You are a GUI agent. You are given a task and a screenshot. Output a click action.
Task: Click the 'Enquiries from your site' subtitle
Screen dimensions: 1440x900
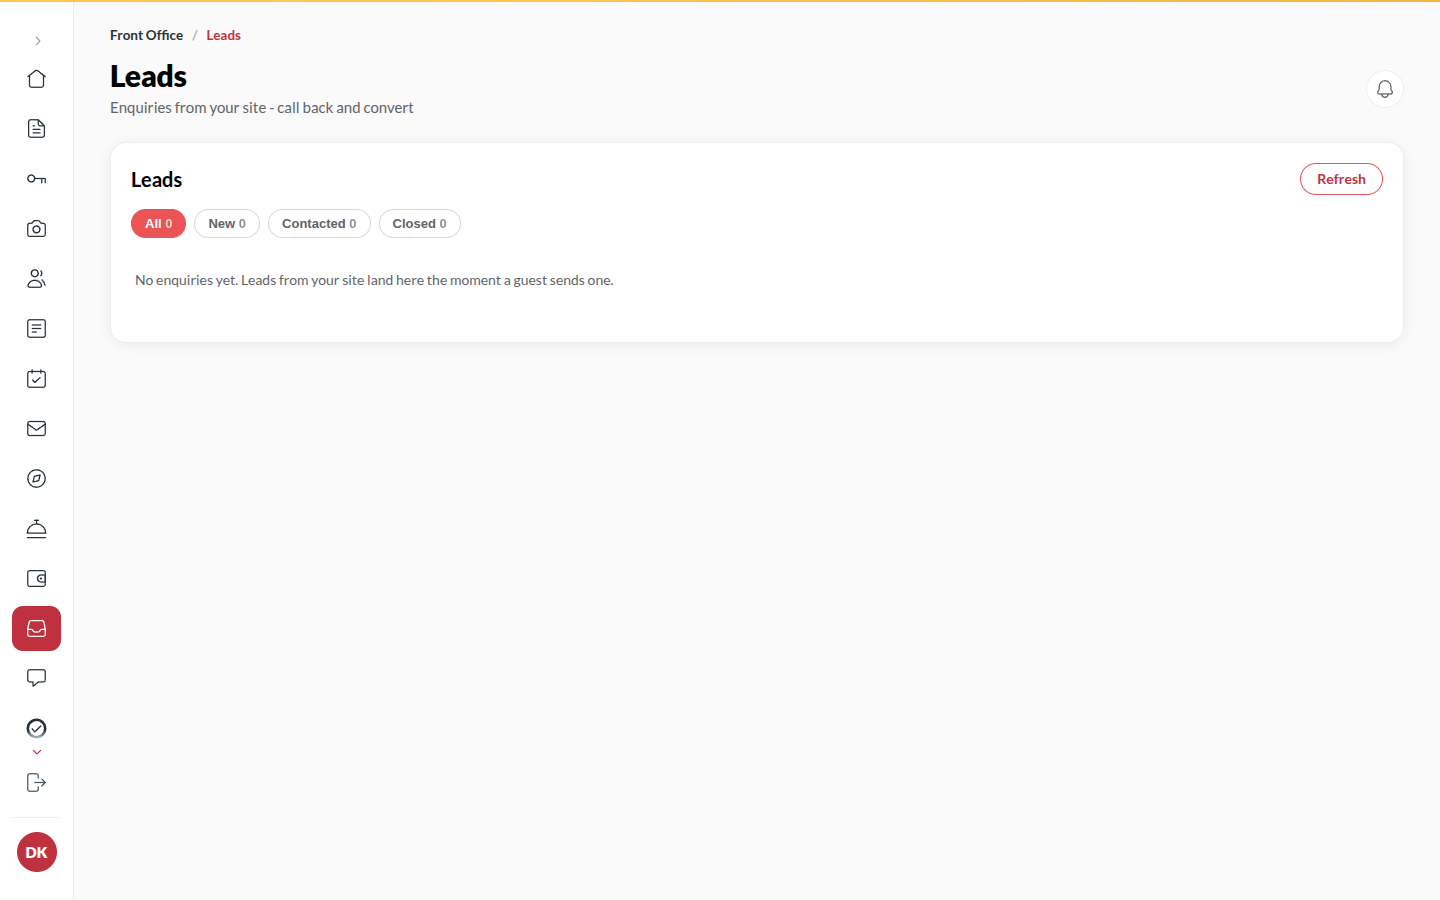[262, 108]
